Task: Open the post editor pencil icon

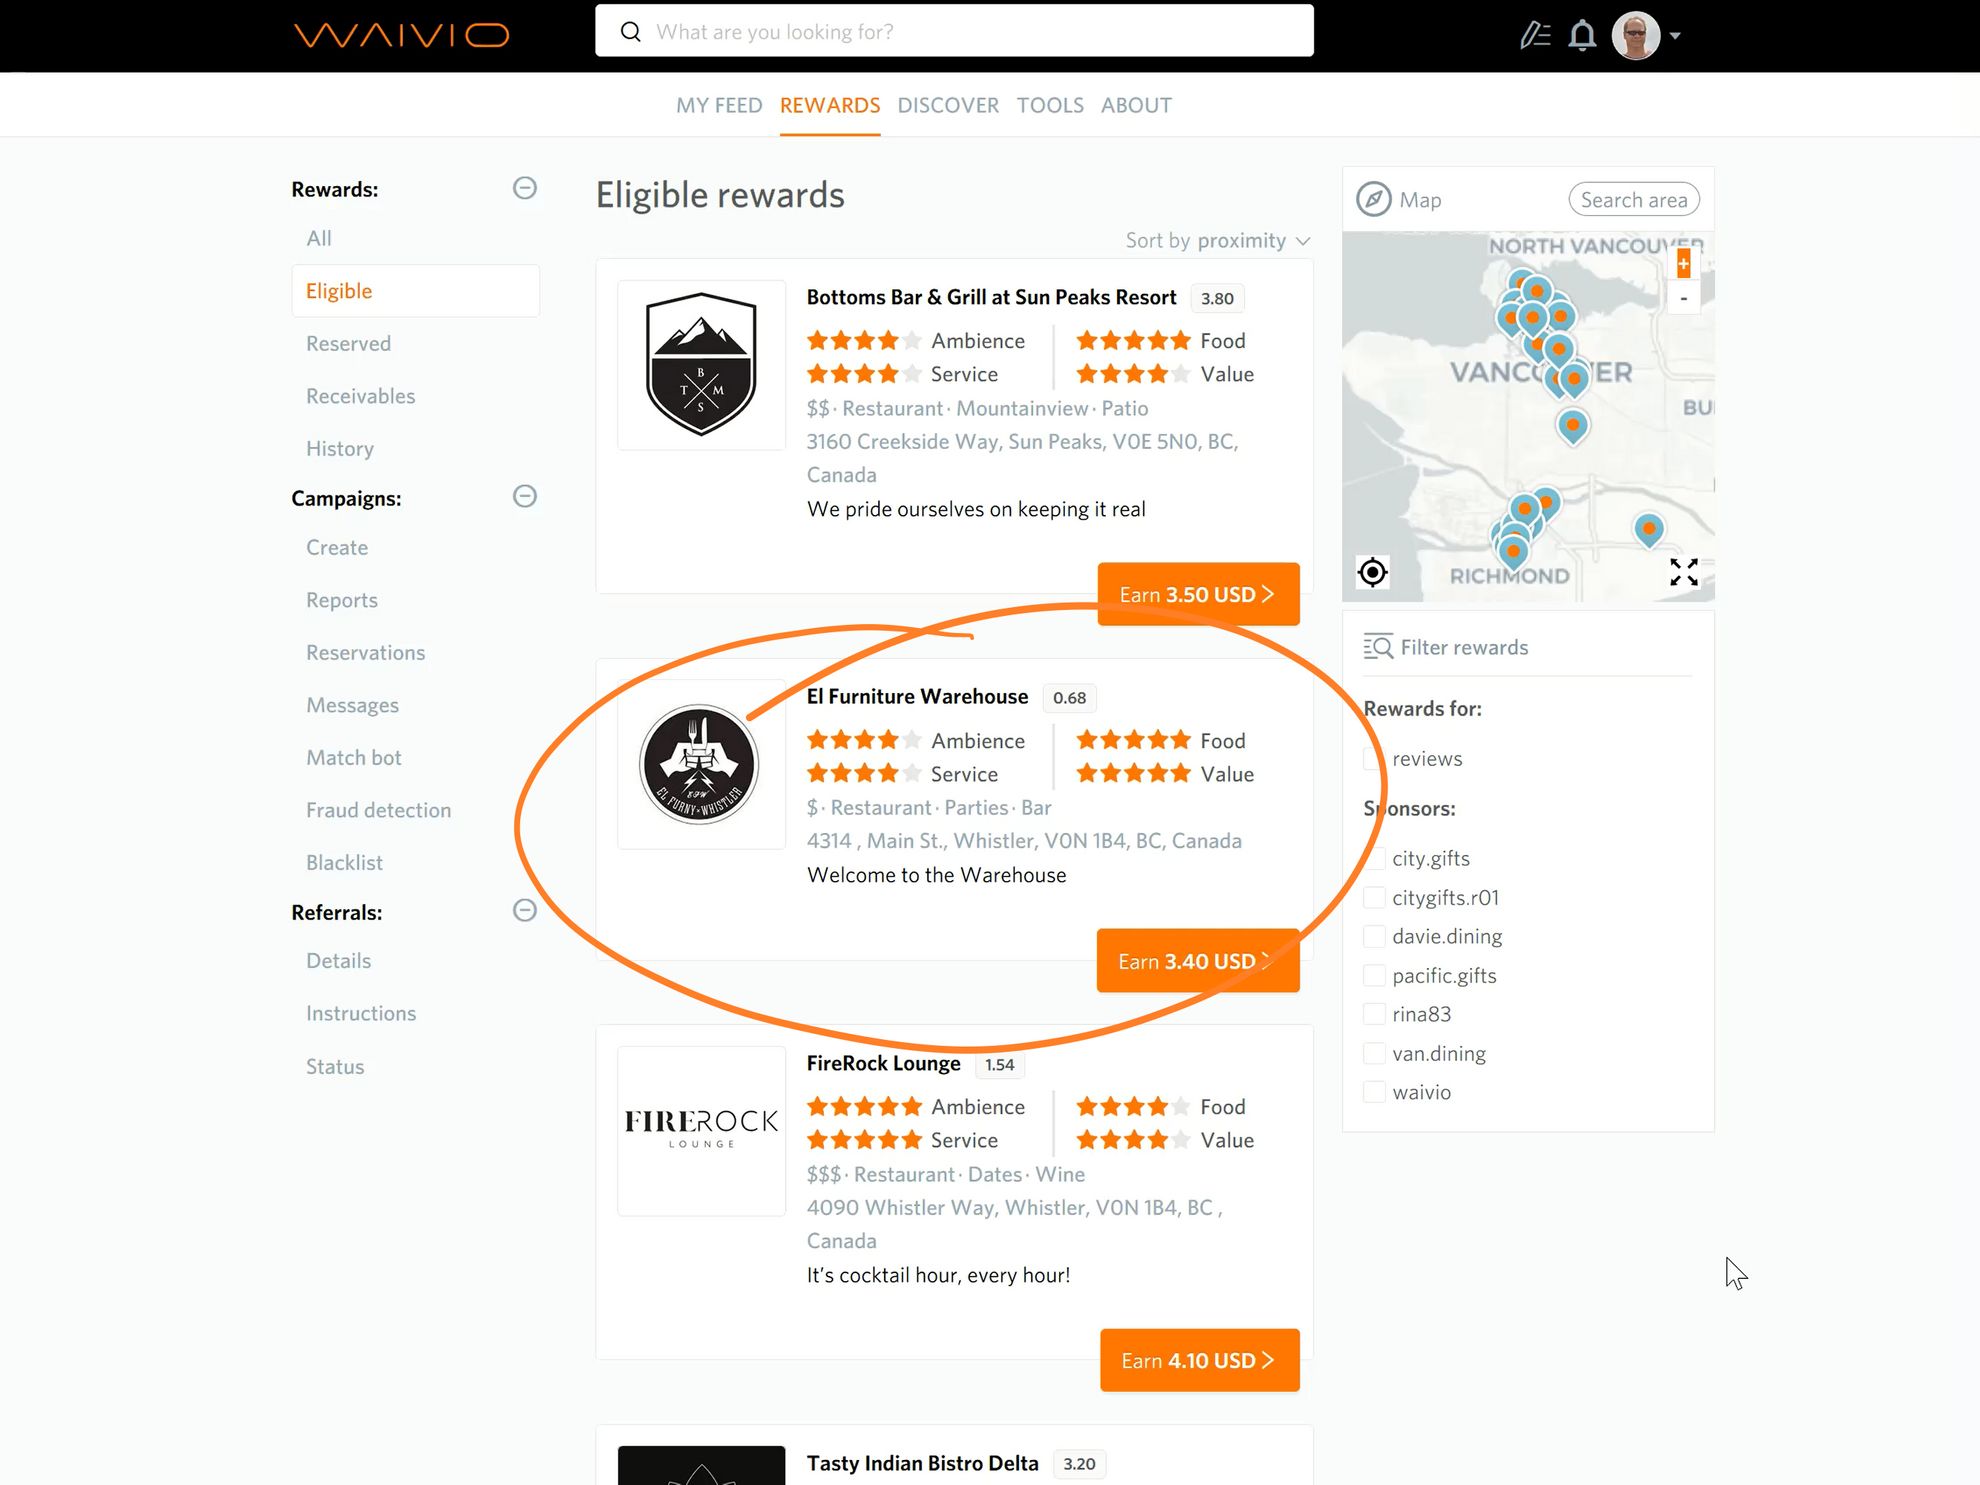Action: (x=1535, y=35)
